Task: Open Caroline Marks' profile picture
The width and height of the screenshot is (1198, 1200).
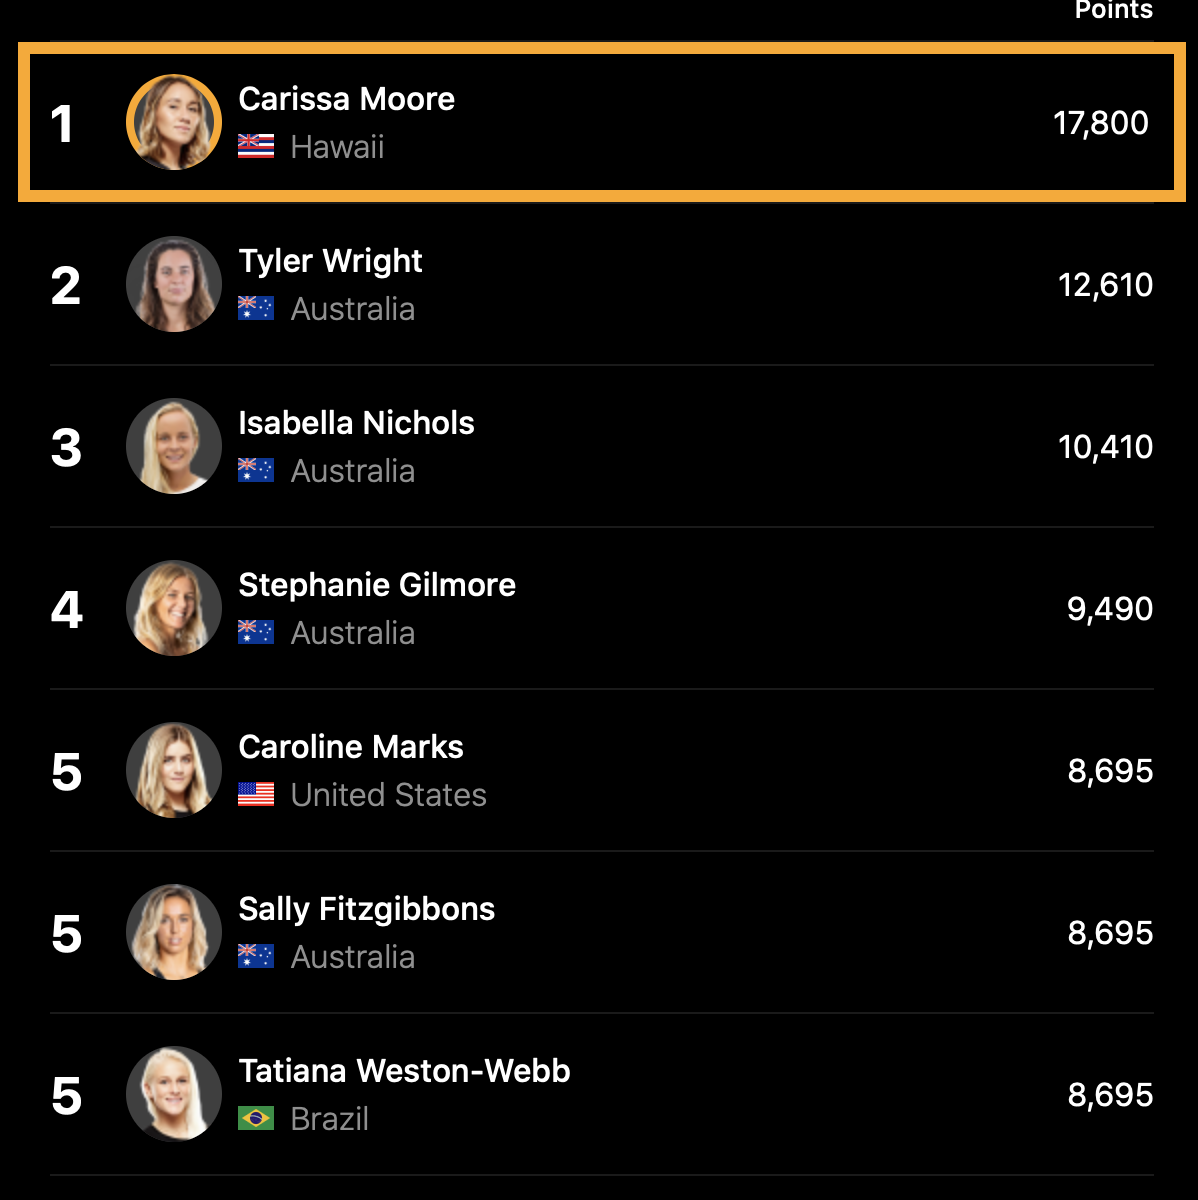Action: click(x=174, y=771)
